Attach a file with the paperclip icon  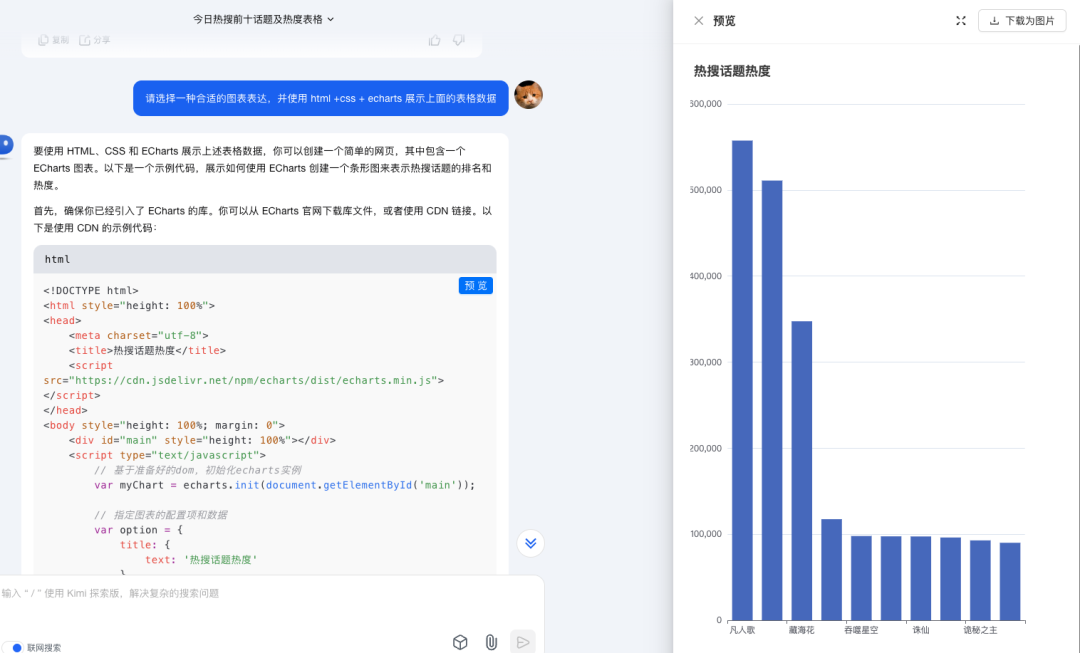(491, 642)
